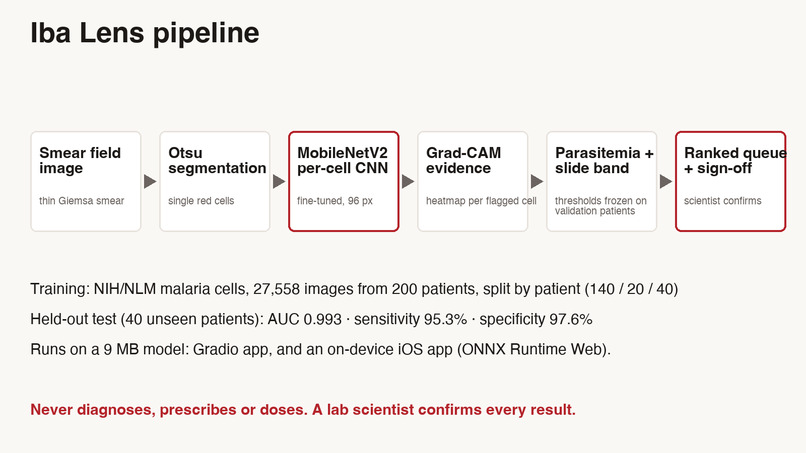
Task: Click the MobileNetV2 per-cell CNN box
Action: coord(344,182)
